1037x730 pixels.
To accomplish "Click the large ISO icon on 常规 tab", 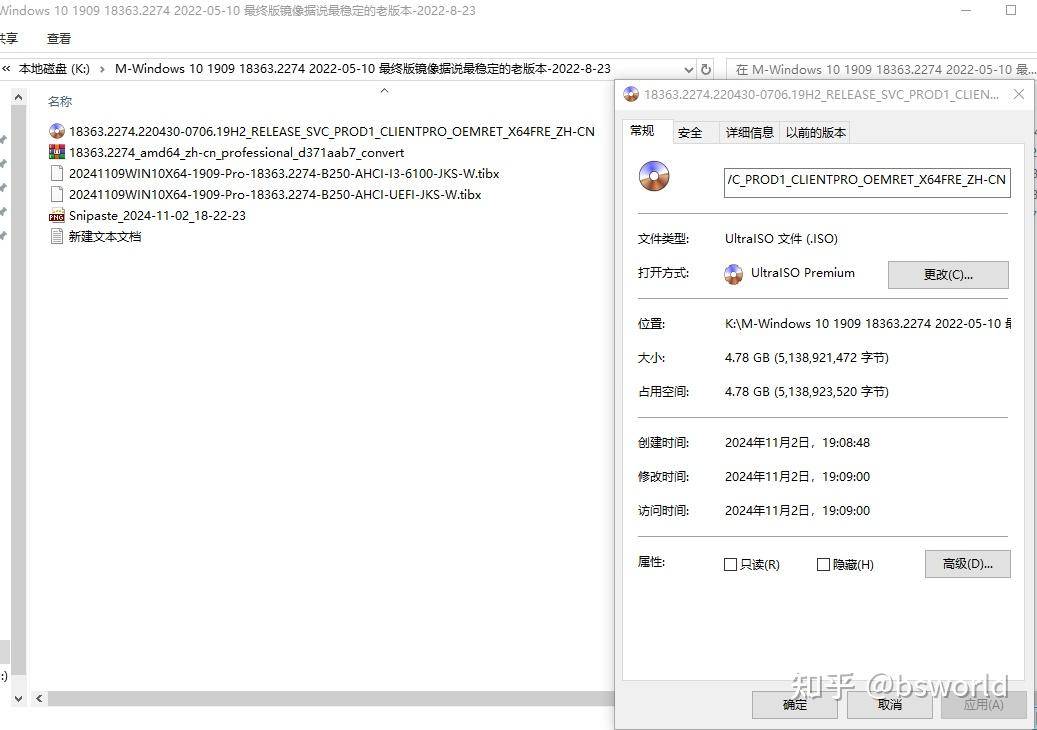I will [x=654, y=177].
